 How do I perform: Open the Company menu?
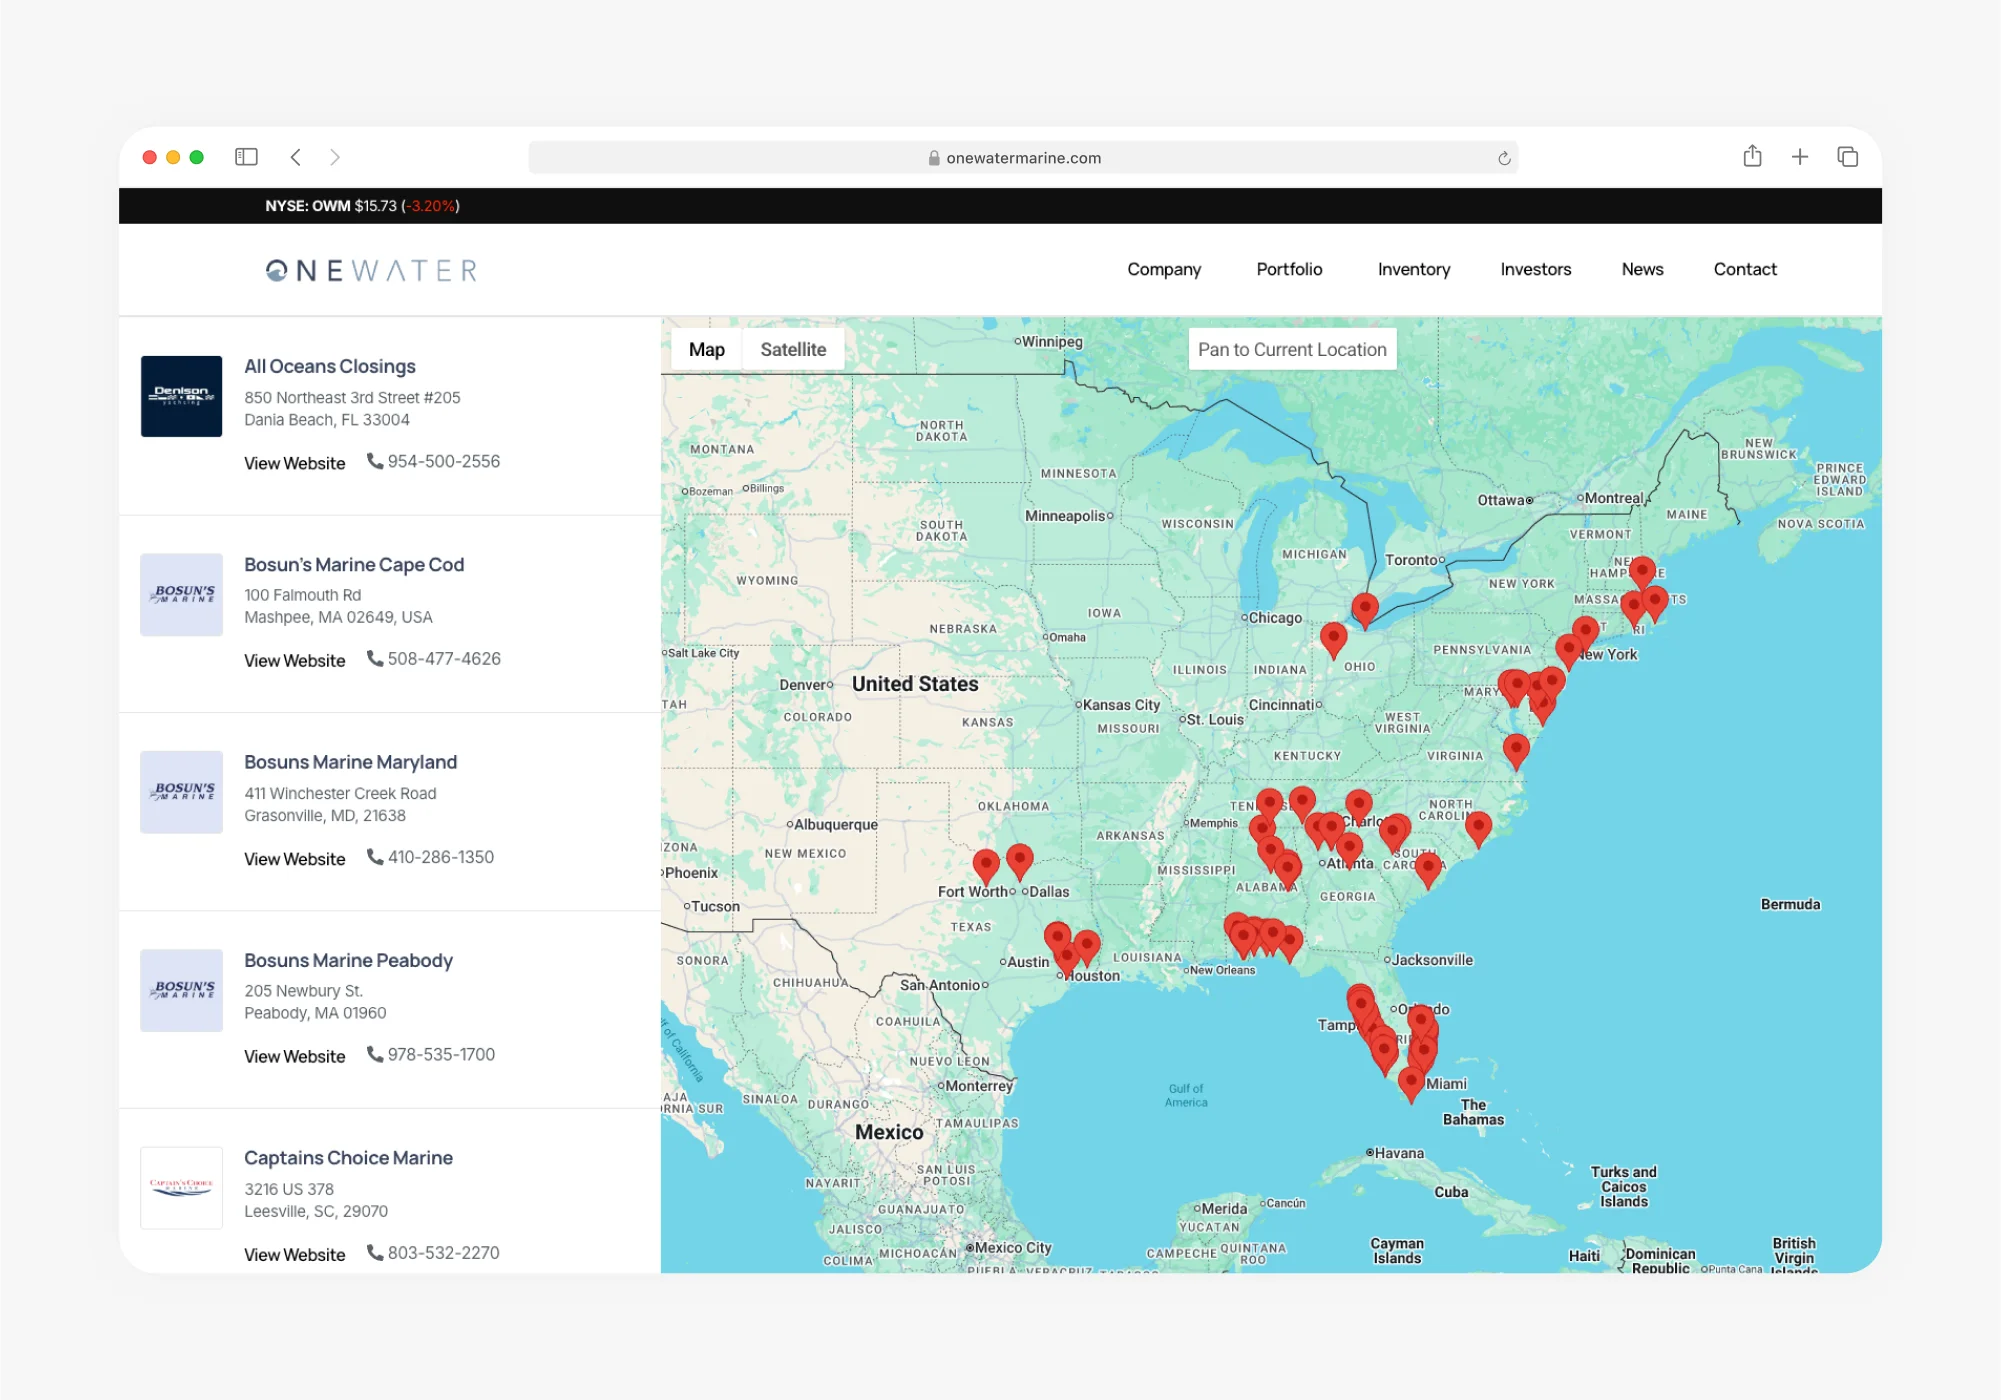click(x=1164, y=269)
